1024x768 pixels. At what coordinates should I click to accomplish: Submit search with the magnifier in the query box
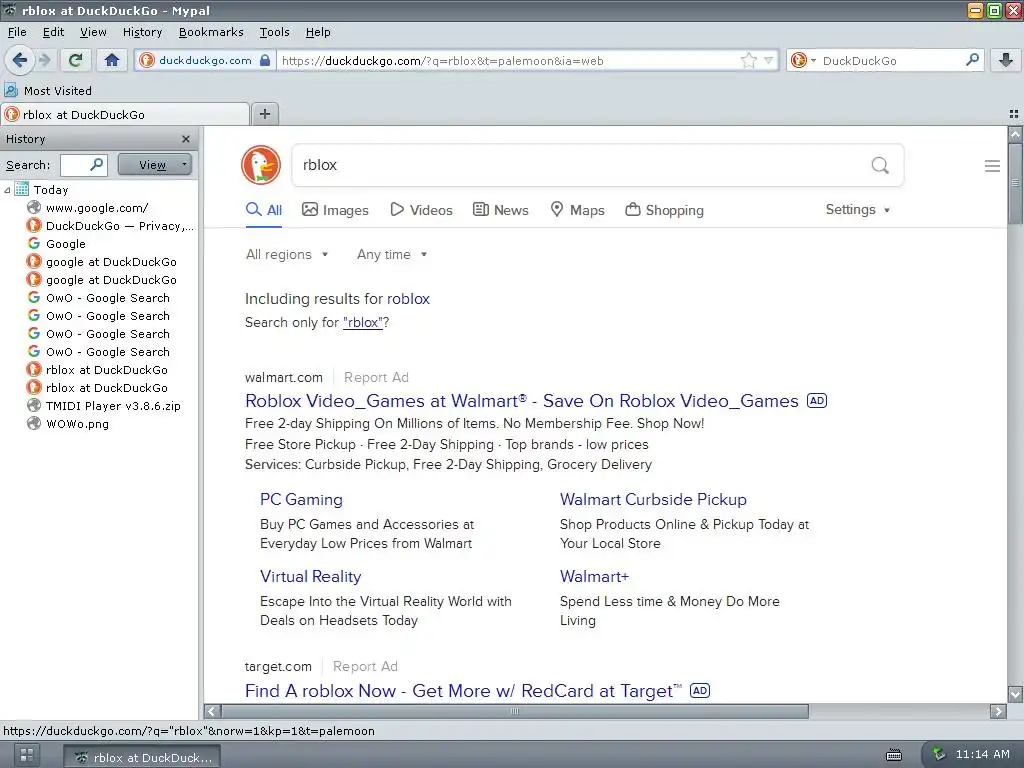click(880, 165)
